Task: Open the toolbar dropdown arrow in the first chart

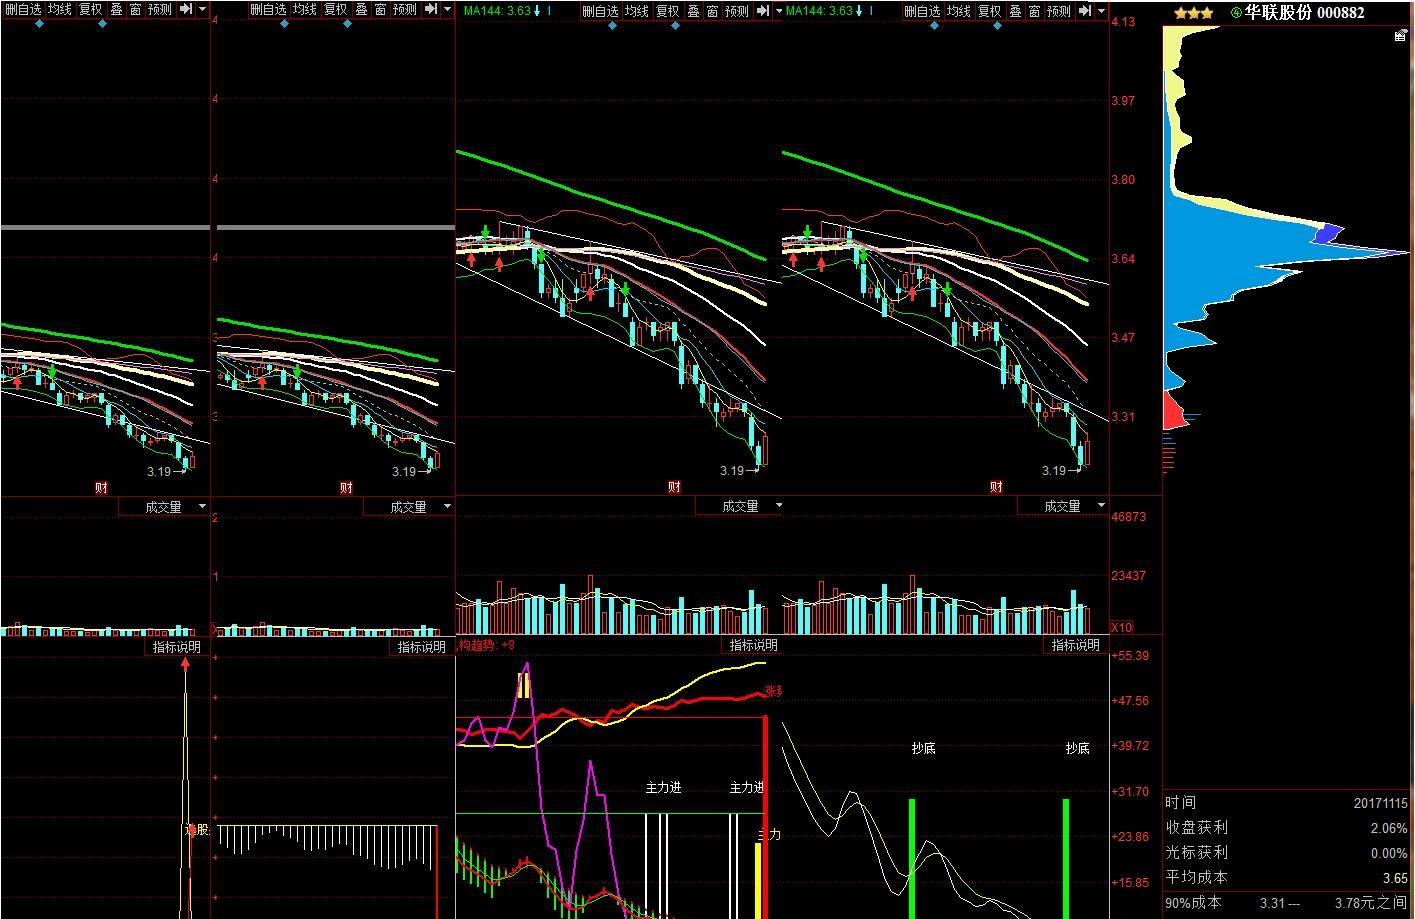Action: 203,10
